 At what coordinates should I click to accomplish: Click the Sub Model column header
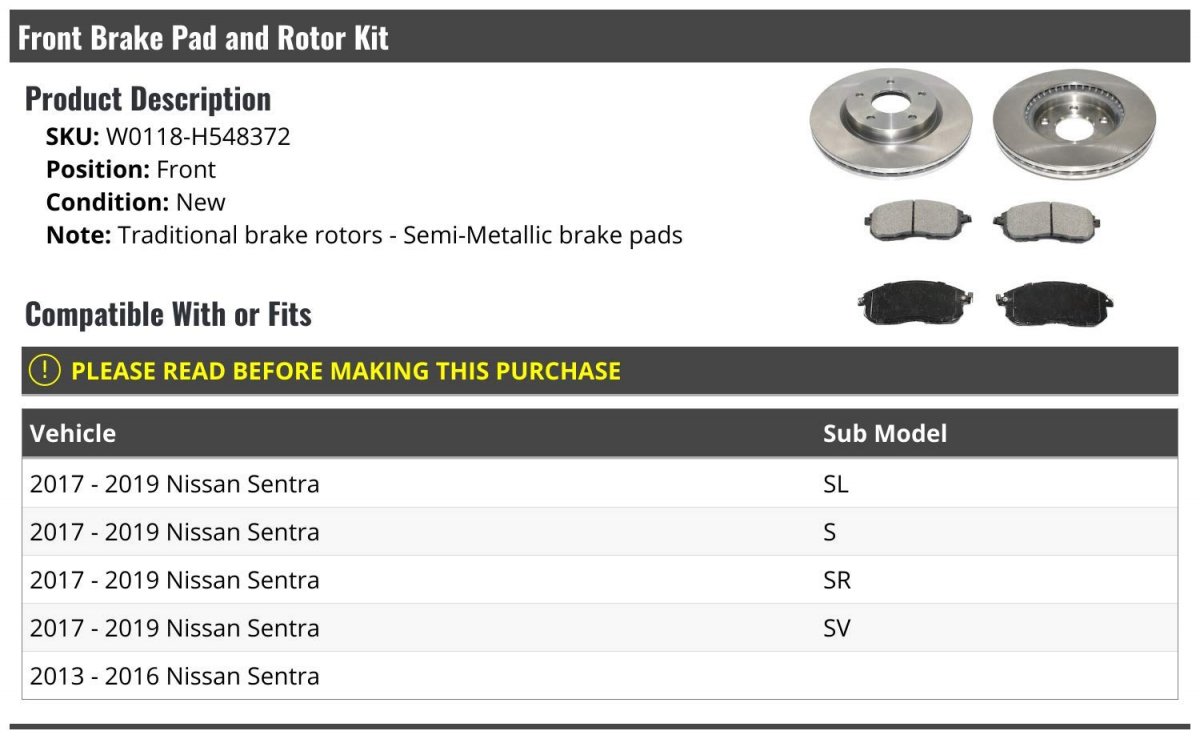pos(885,434)
